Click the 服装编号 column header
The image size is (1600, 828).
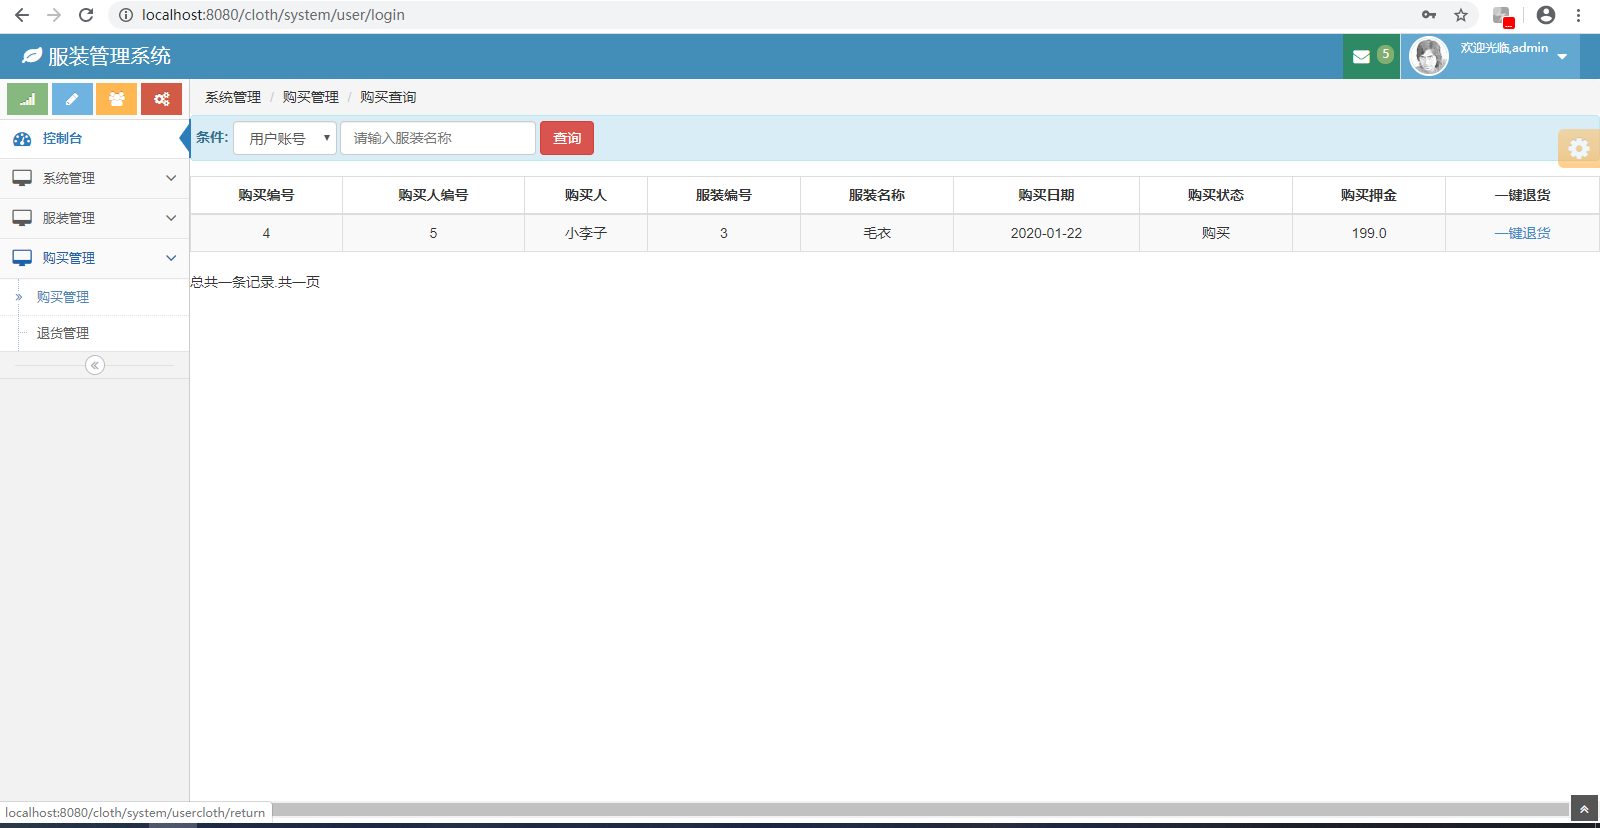(724, 195)
